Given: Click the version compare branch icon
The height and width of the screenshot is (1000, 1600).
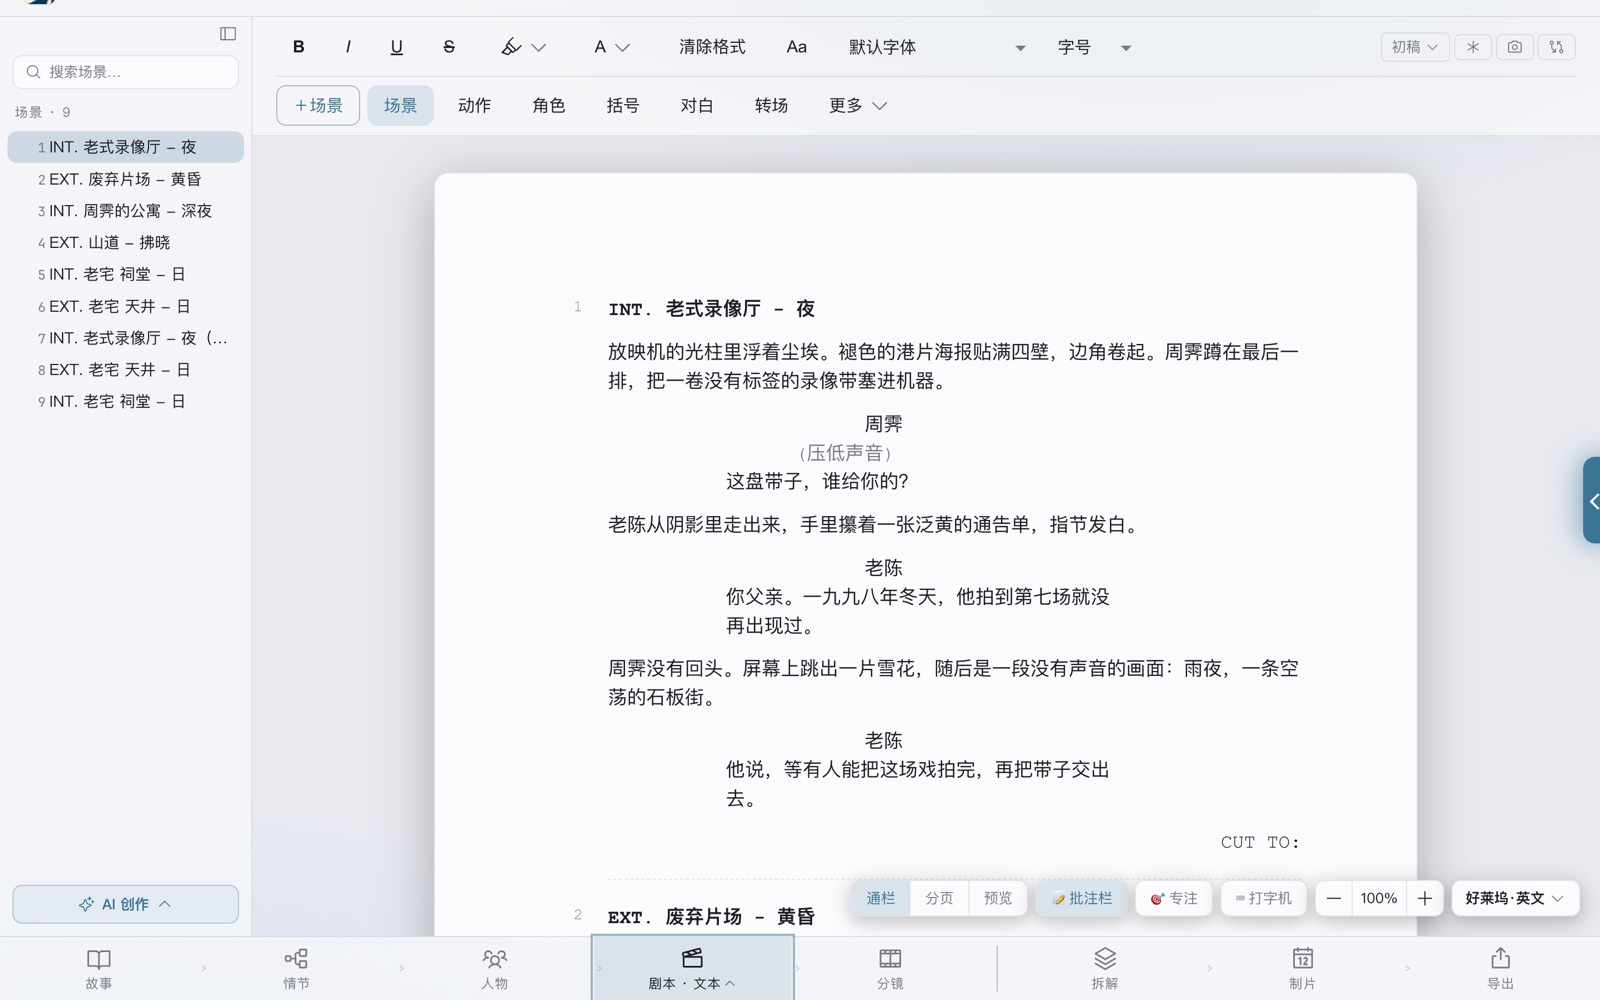Looking at the screenshot, I should 1557,47.
